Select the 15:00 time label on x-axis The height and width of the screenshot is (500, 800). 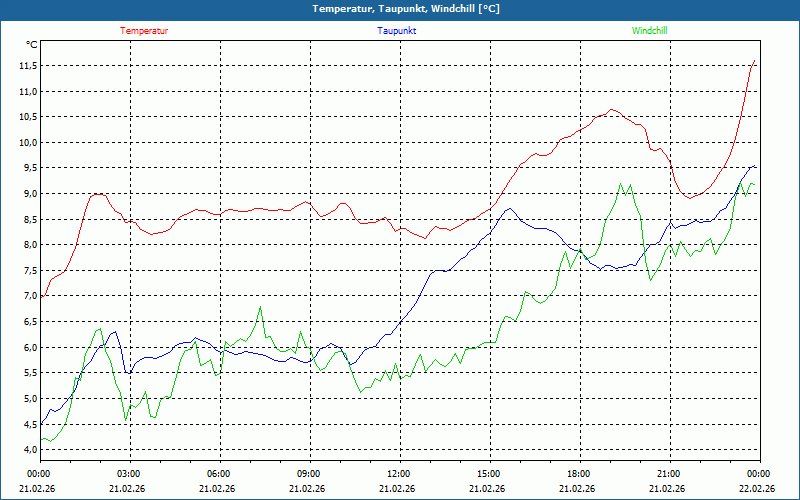coord(488,474)
